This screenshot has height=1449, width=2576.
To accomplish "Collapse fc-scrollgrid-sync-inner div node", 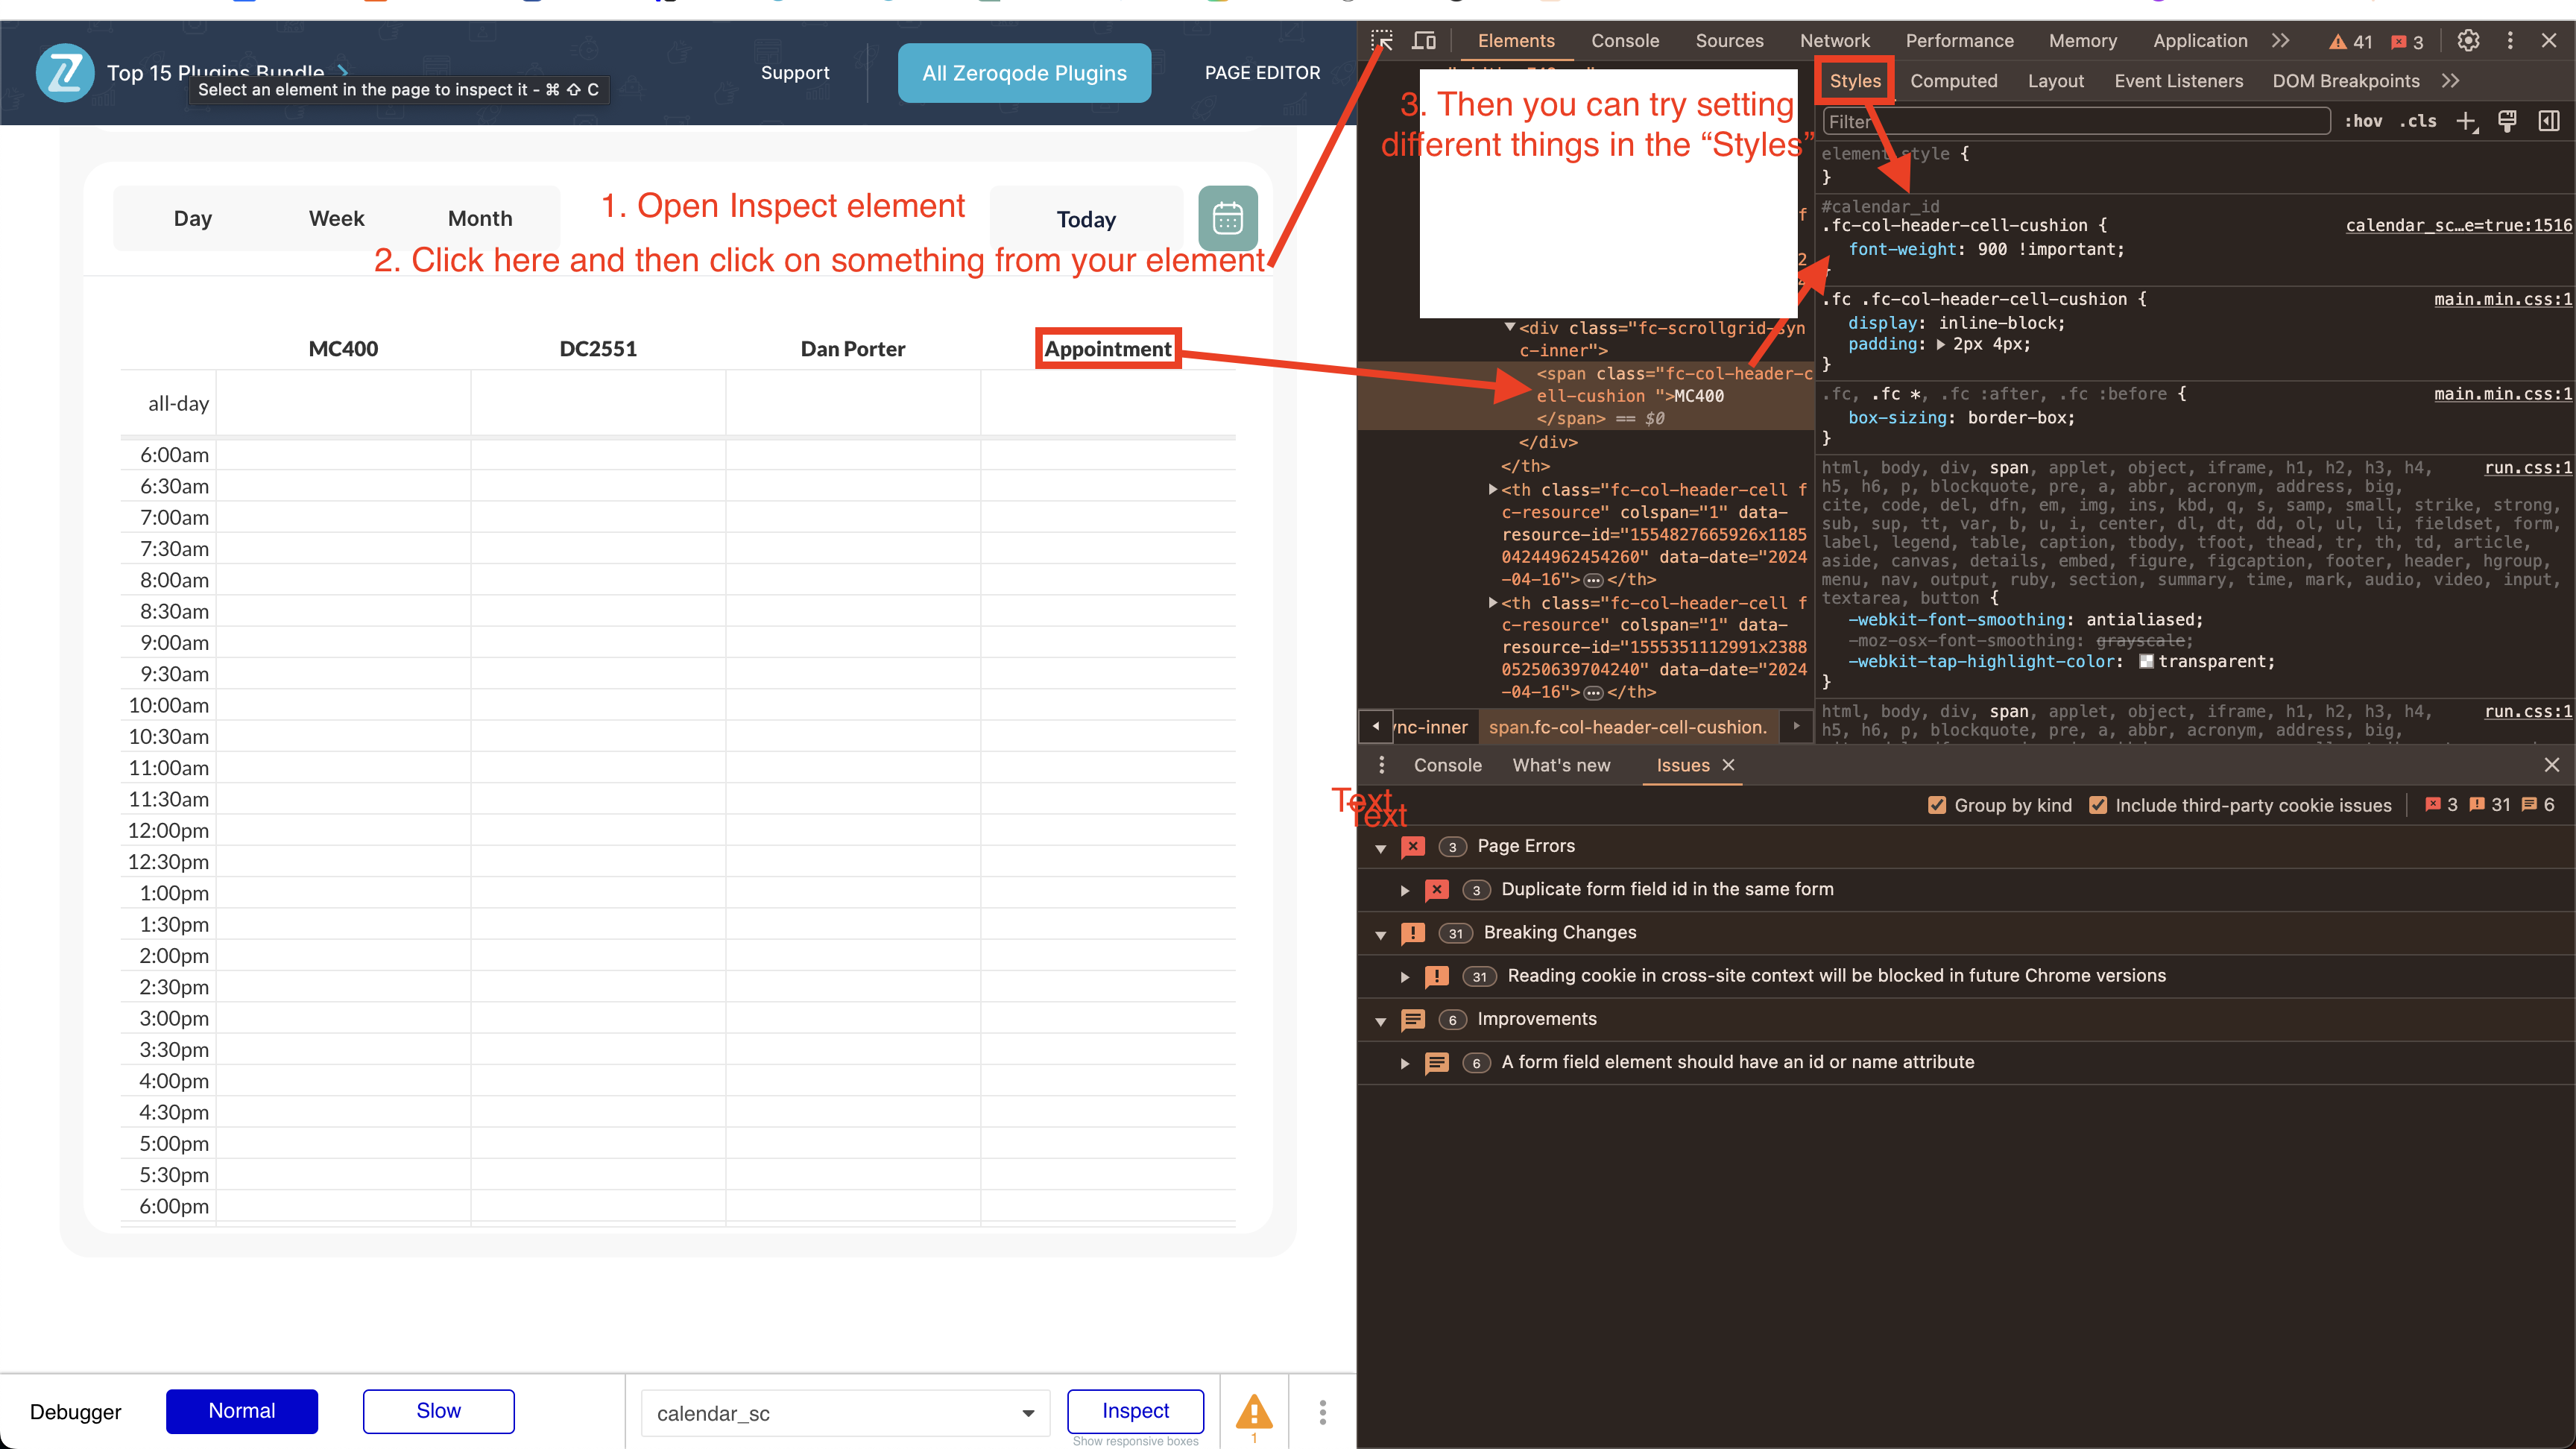I will pyautogui.click(x=1510, y=327).
